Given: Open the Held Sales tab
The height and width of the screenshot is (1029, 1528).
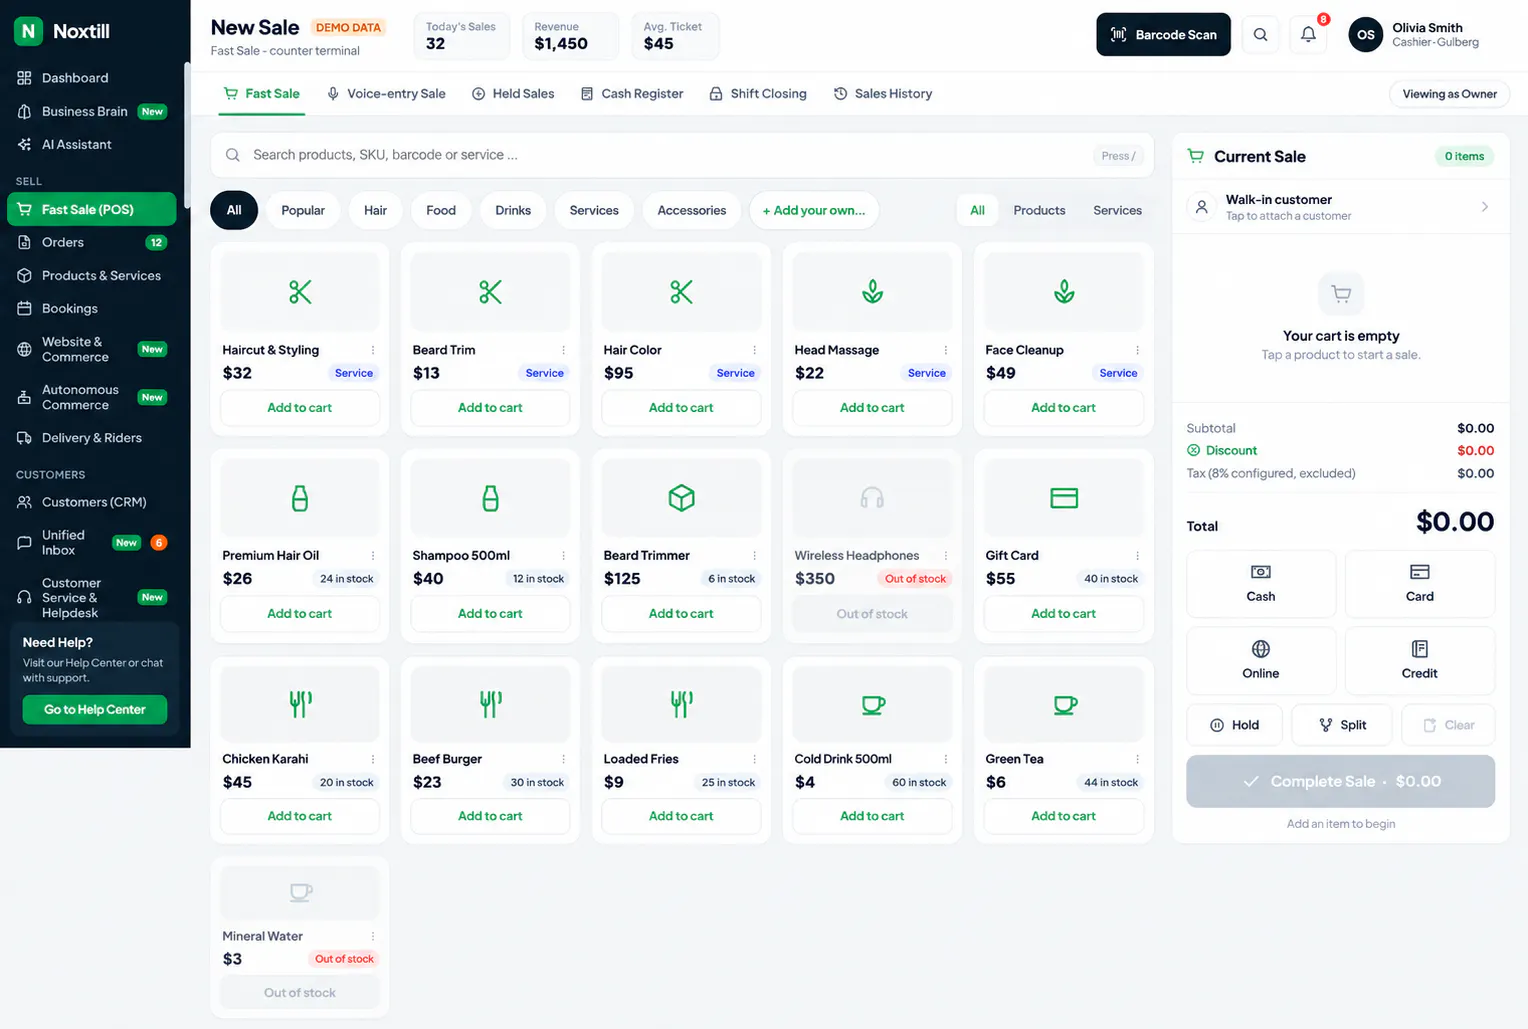Looking at the screenshot, I should click(x=513, y=94).
